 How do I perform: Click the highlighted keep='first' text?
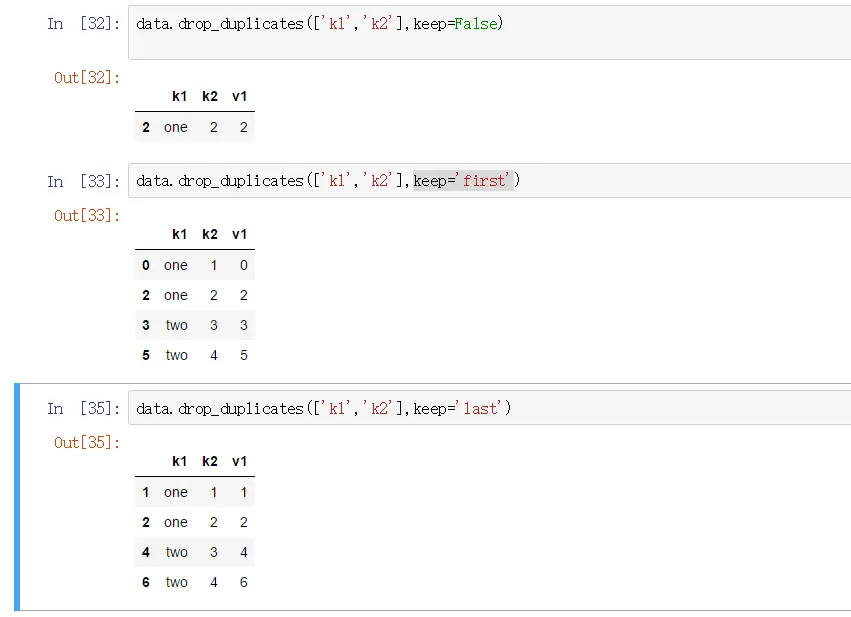(x=463, y=180)
